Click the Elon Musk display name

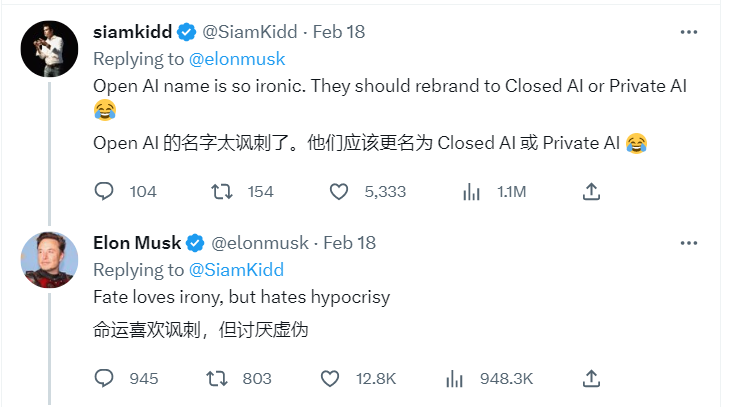(x=137, y=243)
